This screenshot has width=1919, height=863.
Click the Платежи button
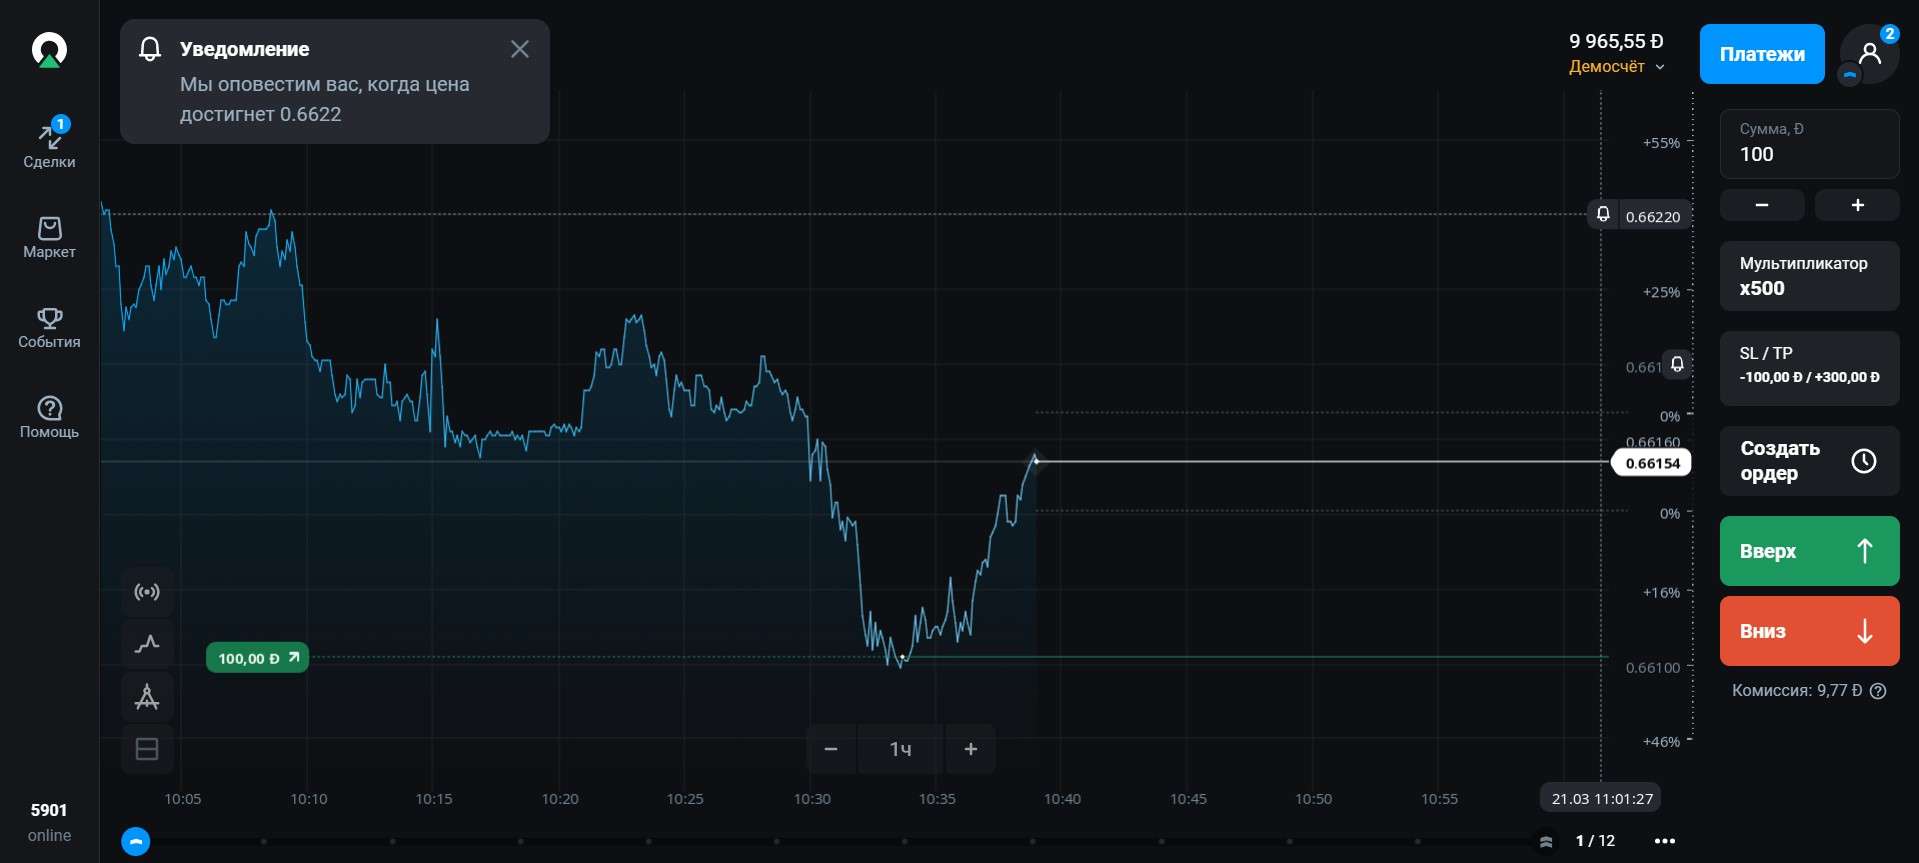[x=1762, y=54]
